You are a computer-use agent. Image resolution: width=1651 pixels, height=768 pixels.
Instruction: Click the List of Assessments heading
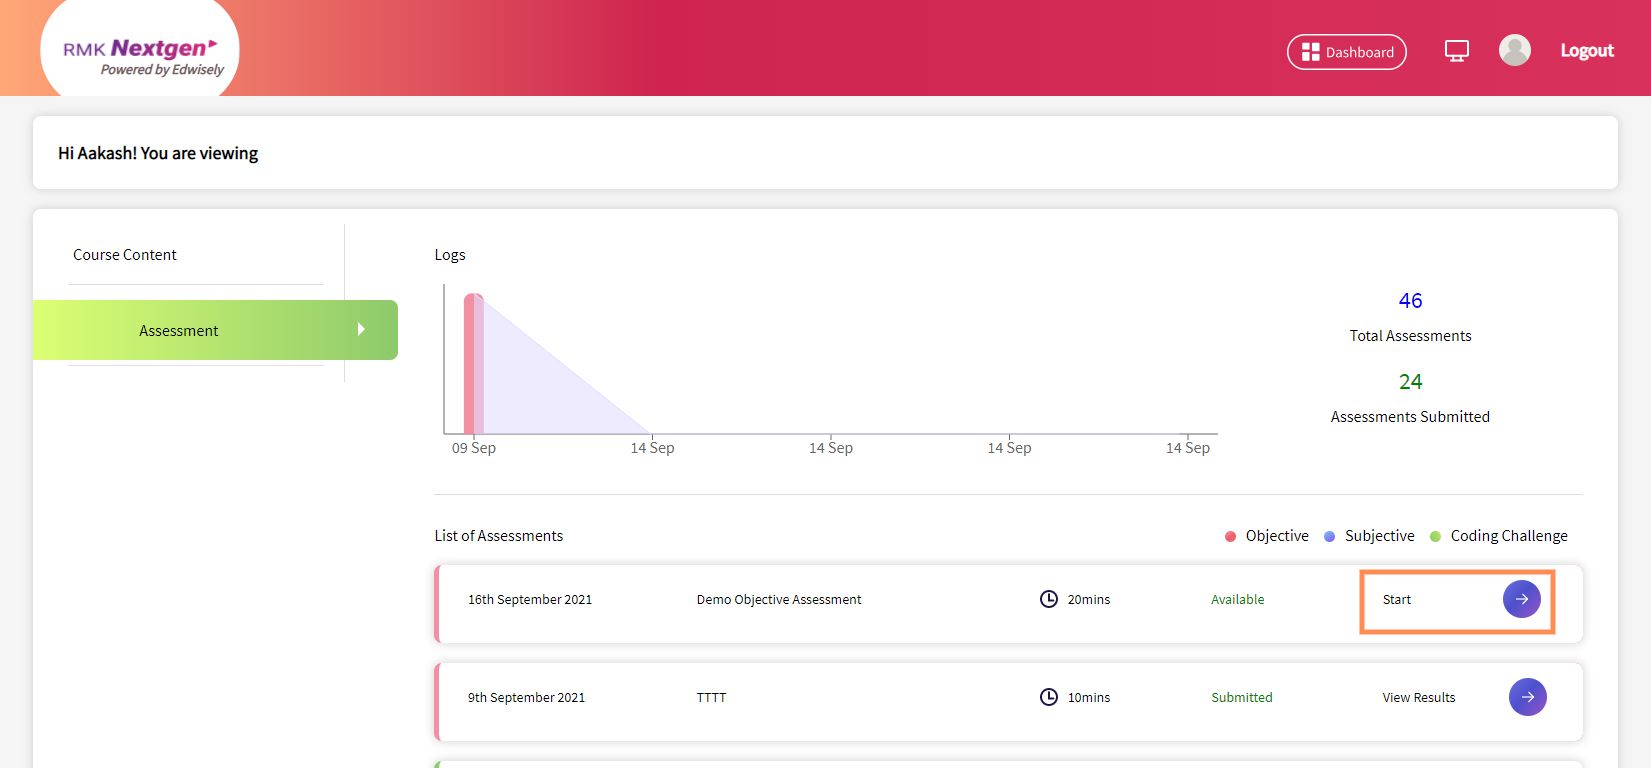(x=498, y=536)
